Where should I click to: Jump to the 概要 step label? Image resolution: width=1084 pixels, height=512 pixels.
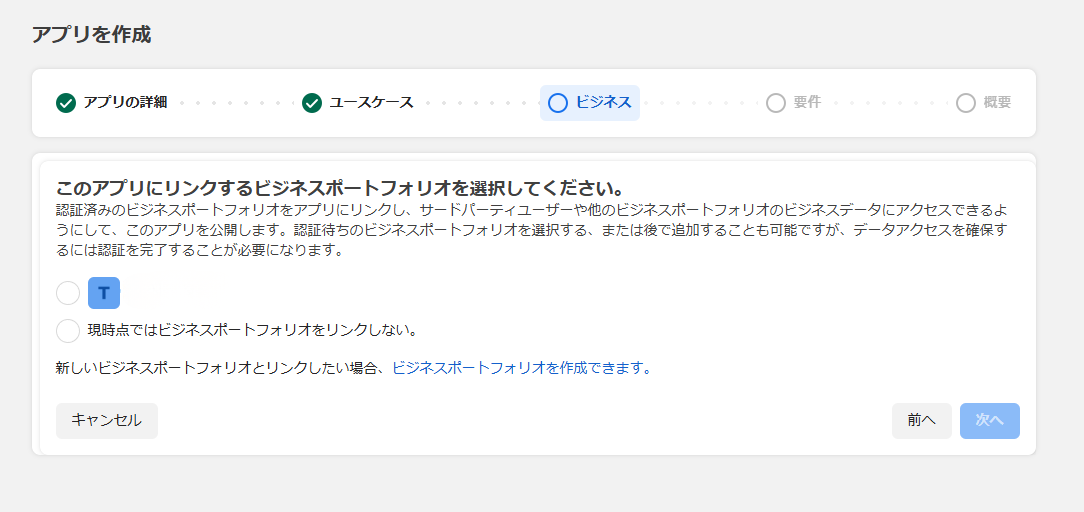click(997, 103)
